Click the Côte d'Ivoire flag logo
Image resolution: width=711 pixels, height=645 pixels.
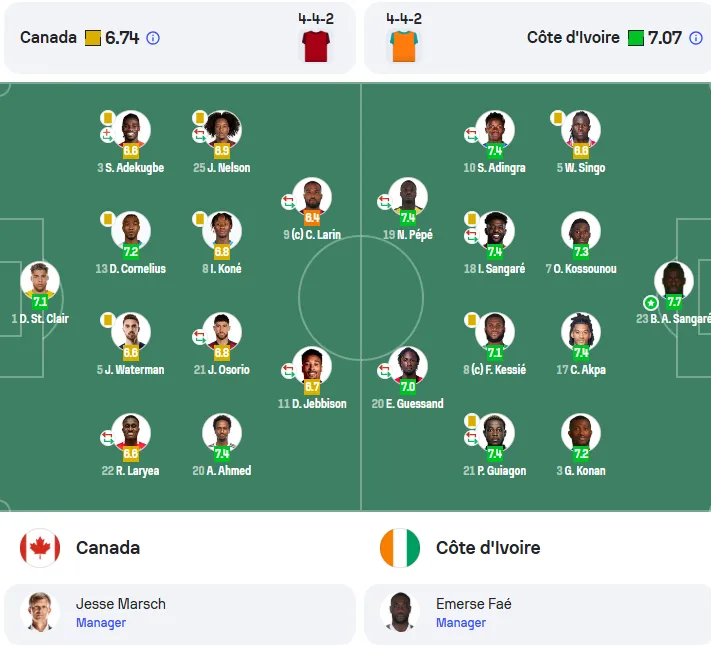(x=400, y=548)
